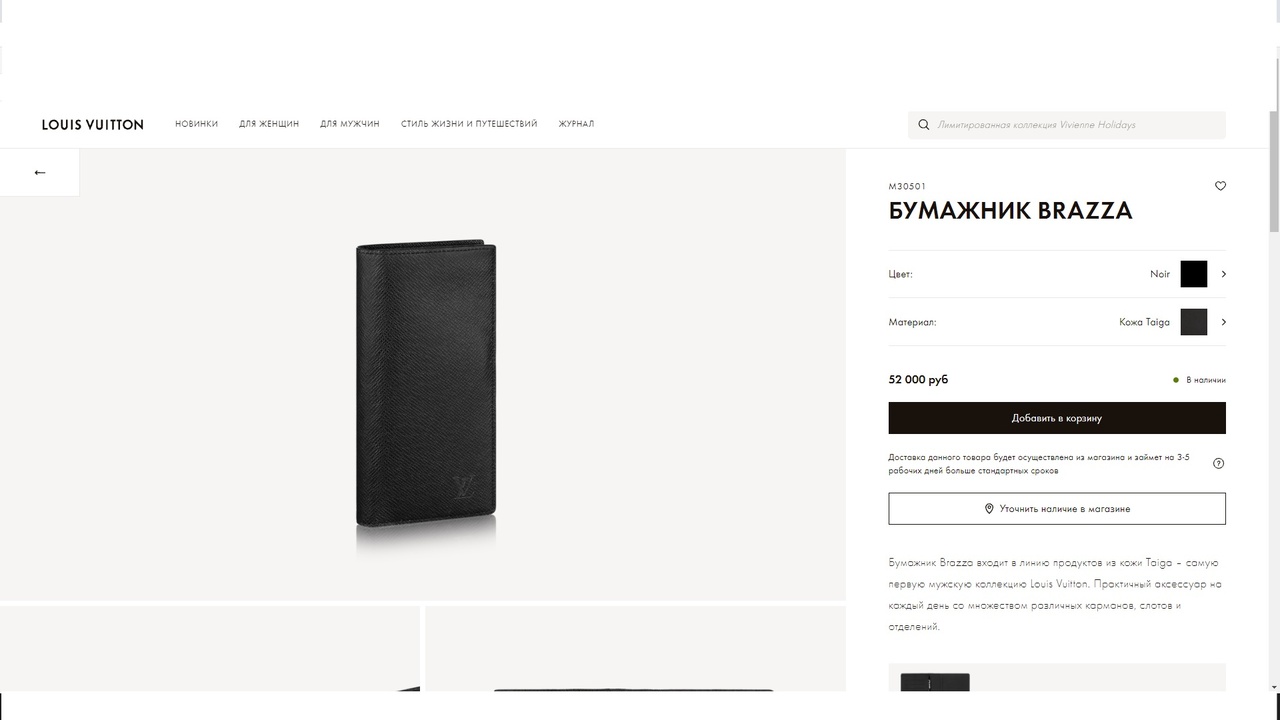Open the delivery info question mark icon
This screenshot has width=1280, height=720.
1218,463
